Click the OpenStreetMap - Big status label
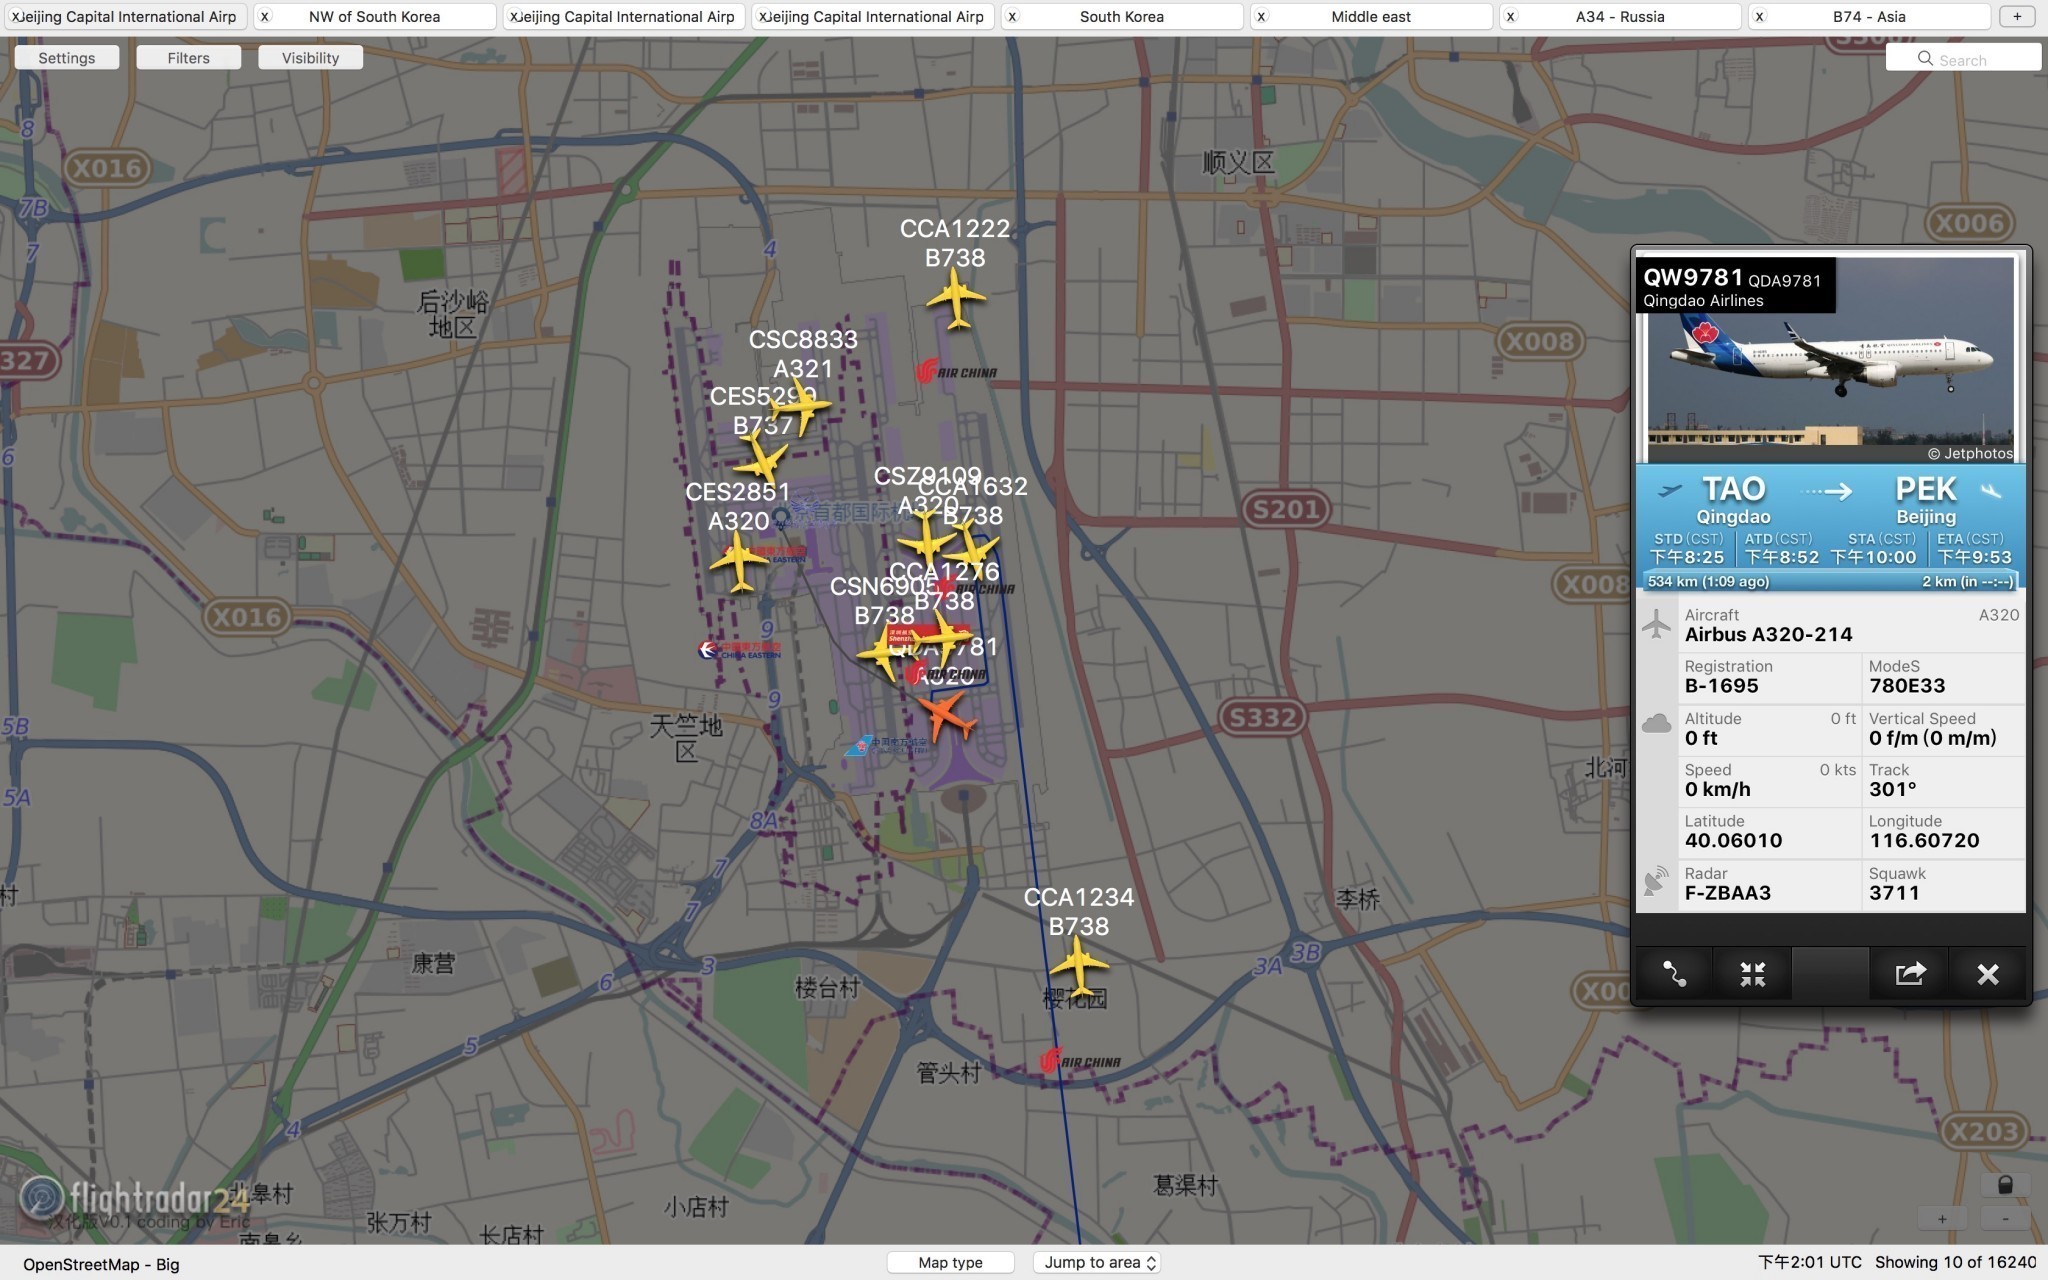 [102, 1265]
